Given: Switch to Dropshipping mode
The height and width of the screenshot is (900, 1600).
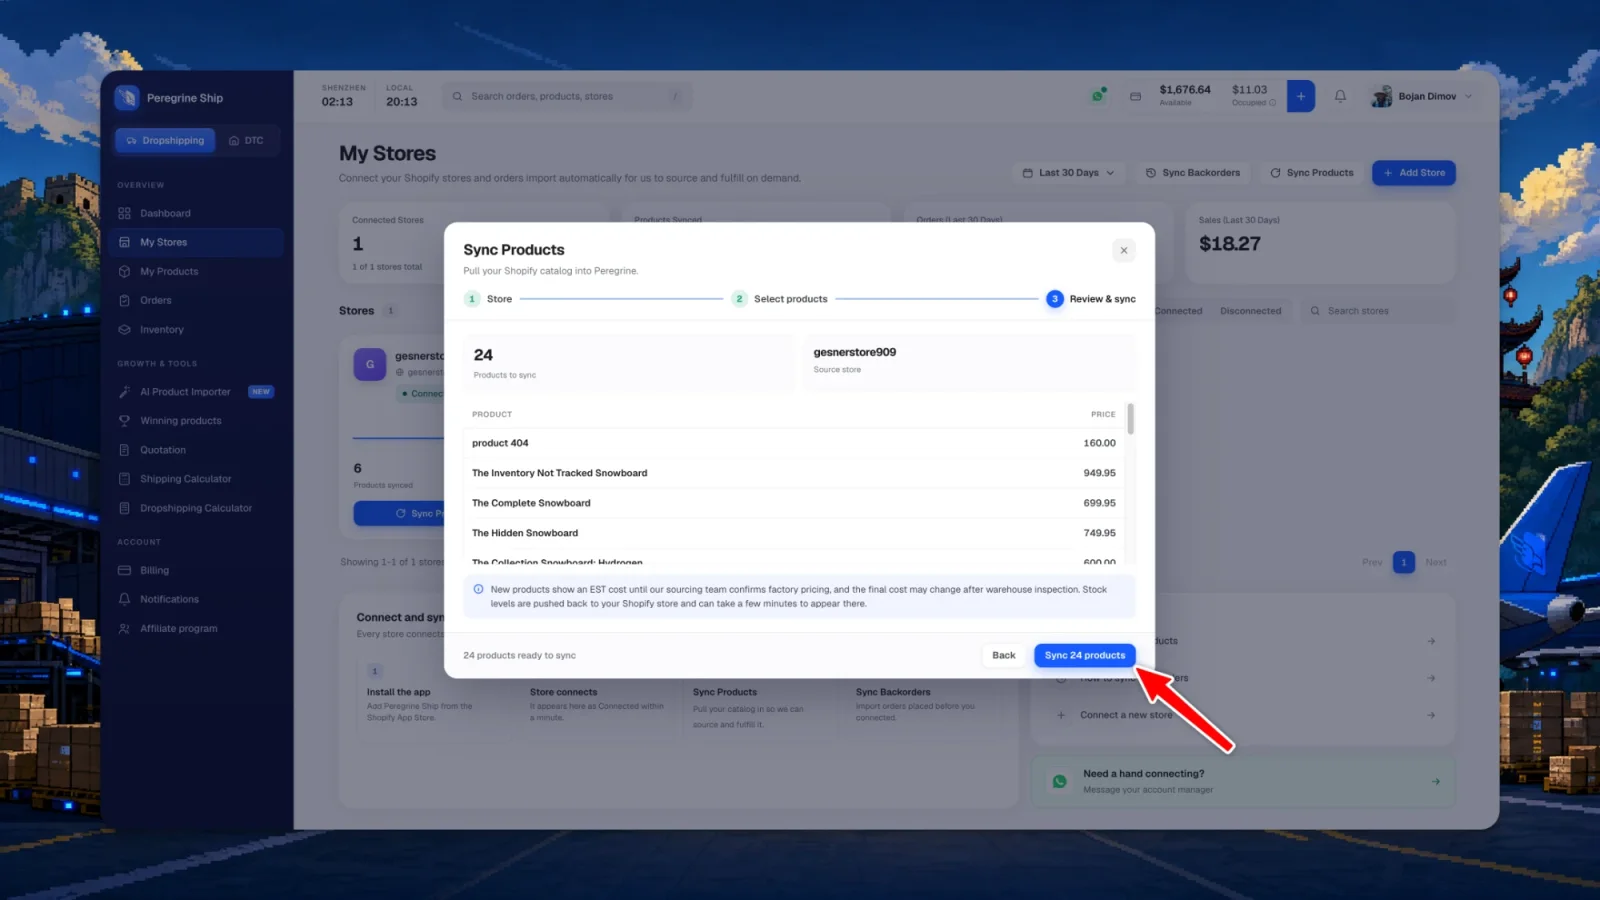Looking at the screenshot, I should pyautogui.click(x=165, y=140).
